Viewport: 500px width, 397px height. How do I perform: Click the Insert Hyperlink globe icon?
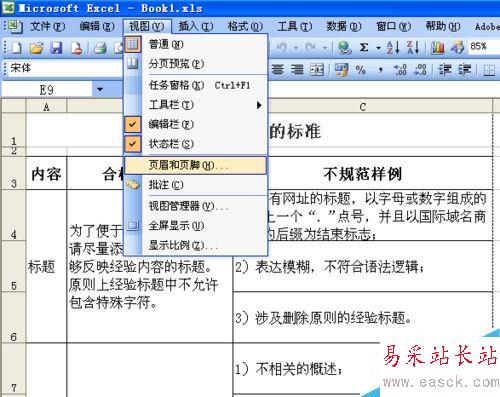pos(345,48)
